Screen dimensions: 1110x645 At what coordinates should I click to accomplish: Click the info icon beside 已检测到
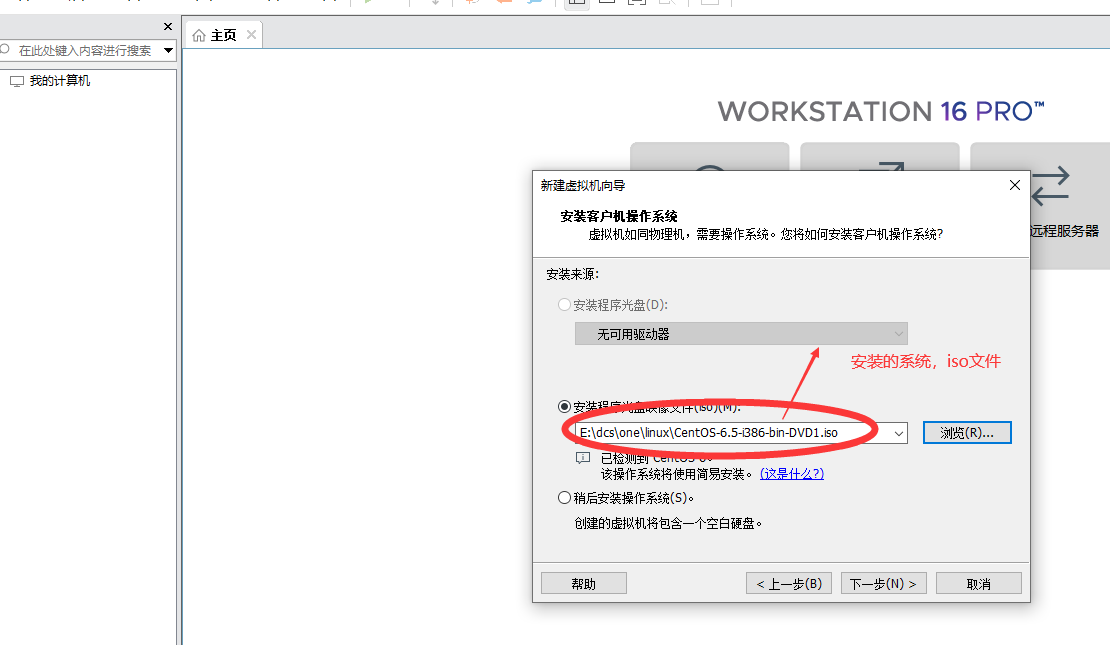(x=583, y=458)
